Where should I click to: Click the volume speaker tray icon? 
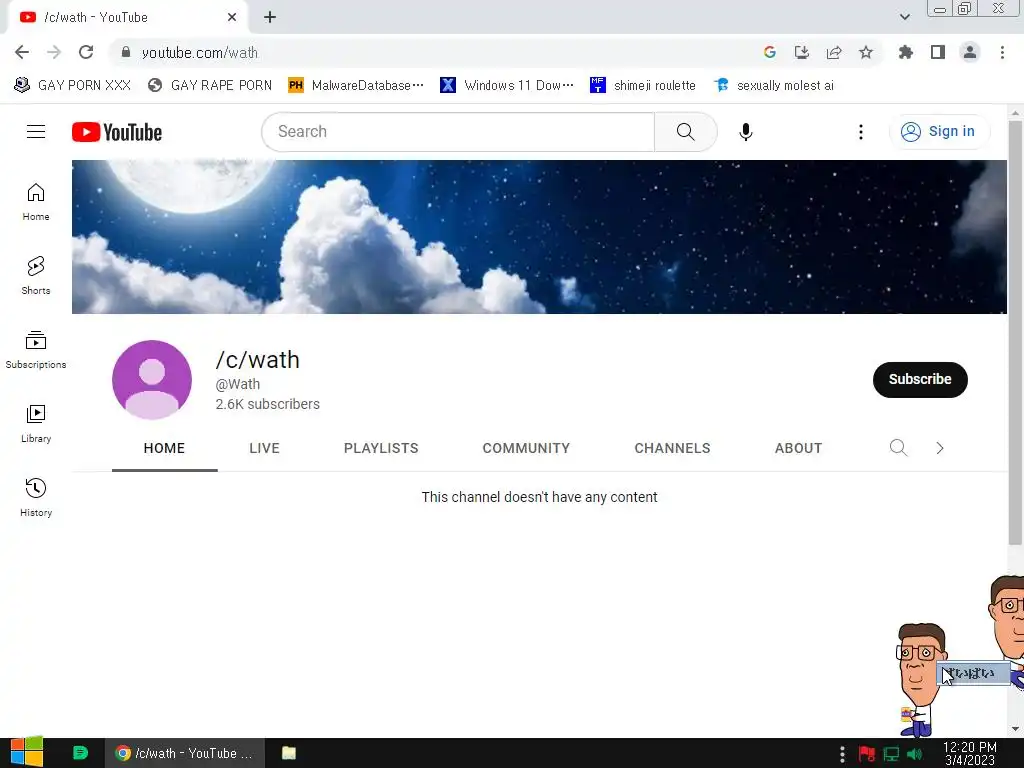click(x=914, y=754)
